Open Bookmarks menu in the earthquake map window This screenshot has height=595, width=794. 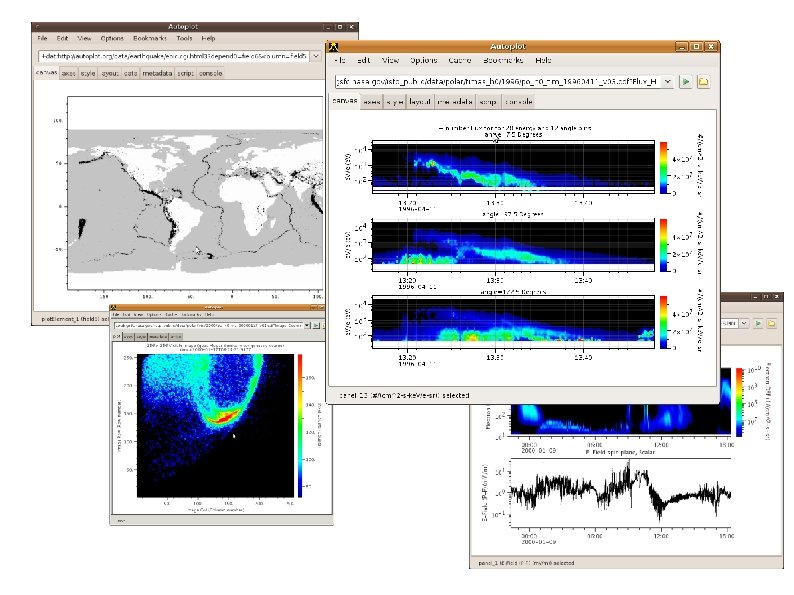pyautogui.click(x=150, y=38)
